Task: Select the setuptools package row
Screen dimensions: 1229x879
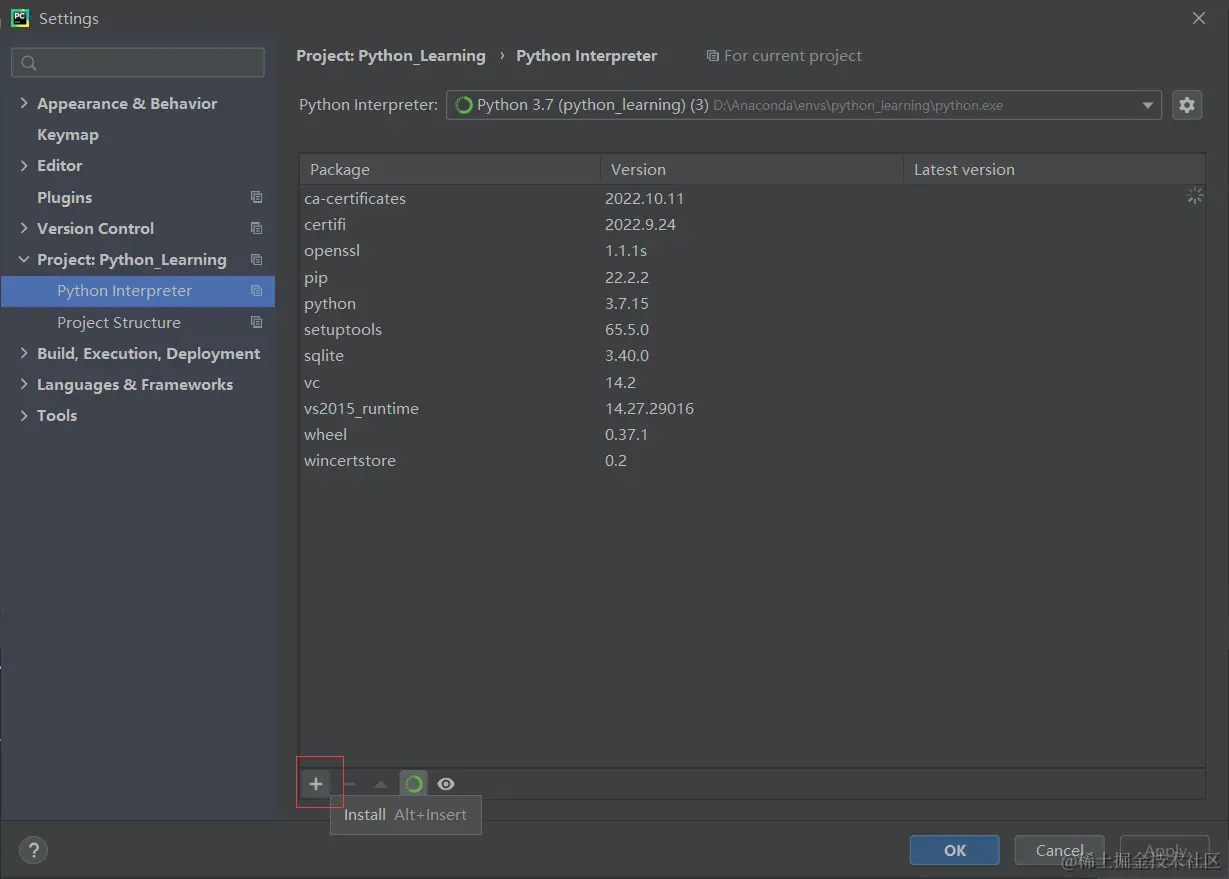Action: click(752, 329)
